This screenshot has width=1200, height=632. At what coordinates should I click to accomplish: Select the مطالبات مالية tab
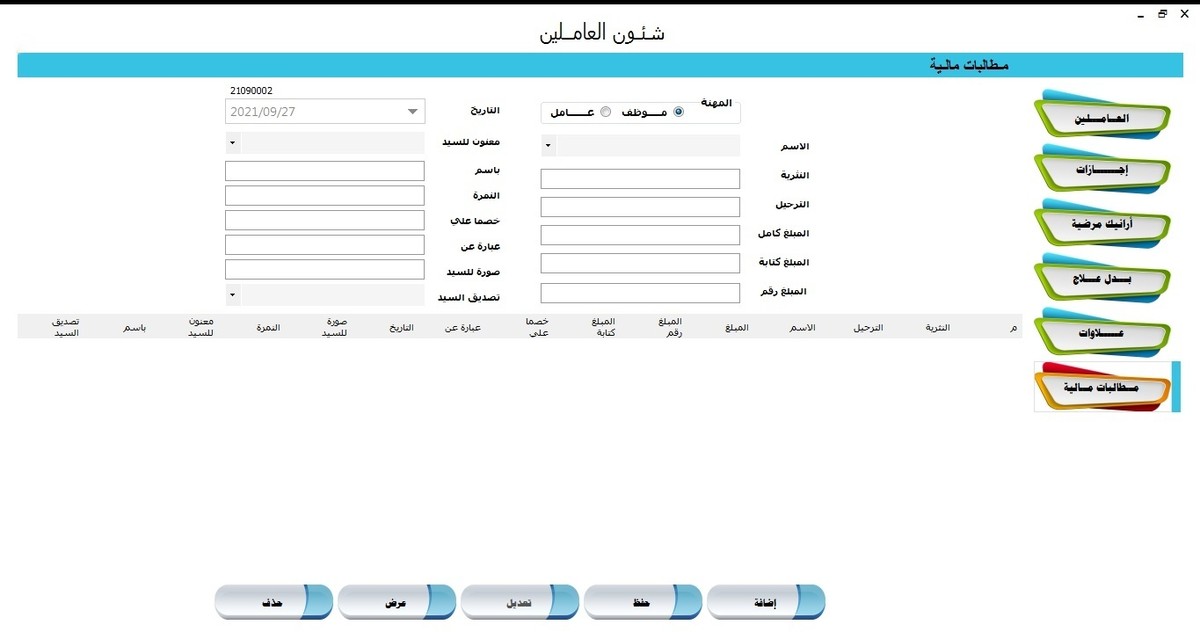point(1103,387)
